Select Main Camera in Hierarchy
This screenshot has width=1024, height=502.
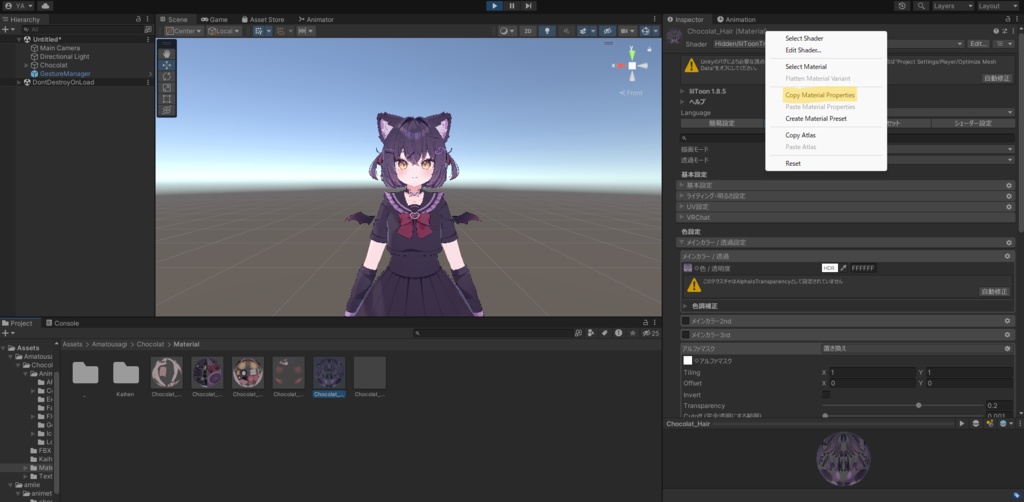click(x=59, y=48)
